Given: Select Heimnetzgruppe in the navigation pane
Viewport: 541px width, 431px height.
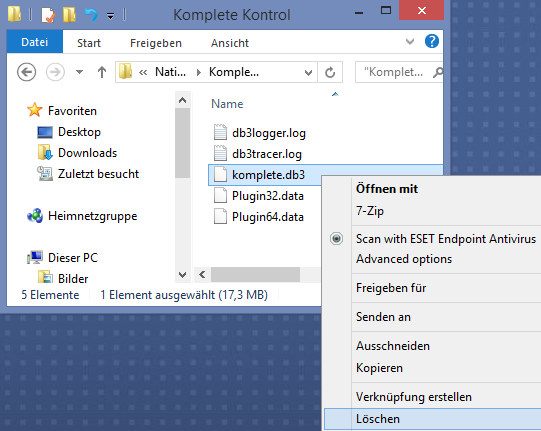Looking at the screenshot, I should click(92, 216).
